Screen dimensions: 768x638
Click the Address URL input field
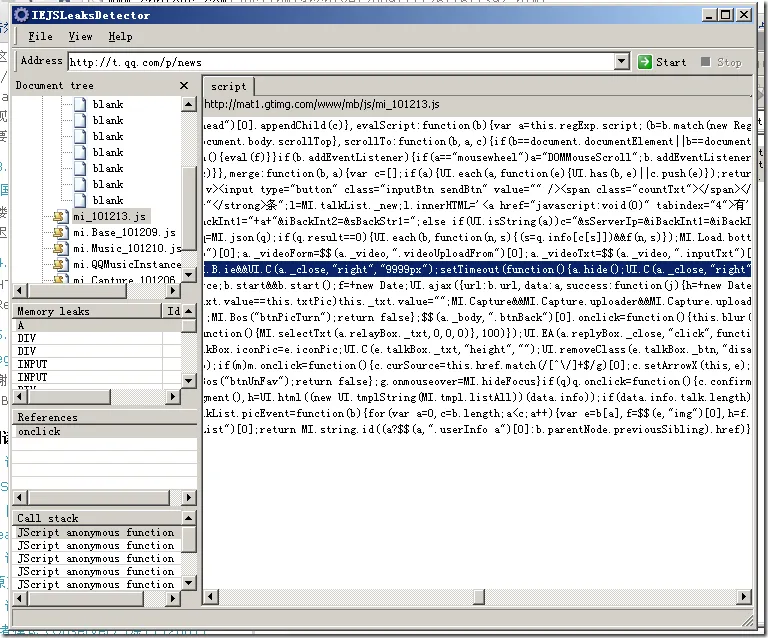[350, 62]
